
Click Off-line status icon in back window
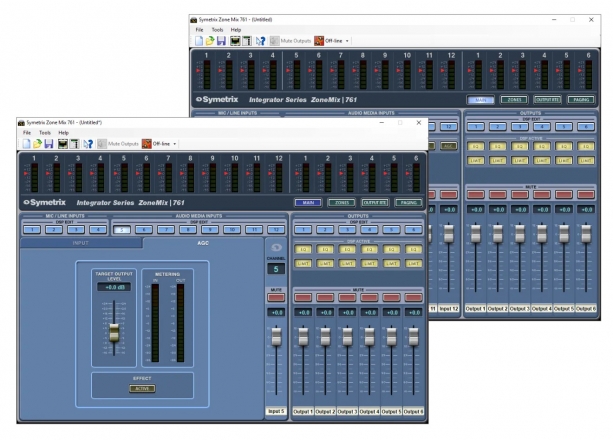(x=319, y=41)
